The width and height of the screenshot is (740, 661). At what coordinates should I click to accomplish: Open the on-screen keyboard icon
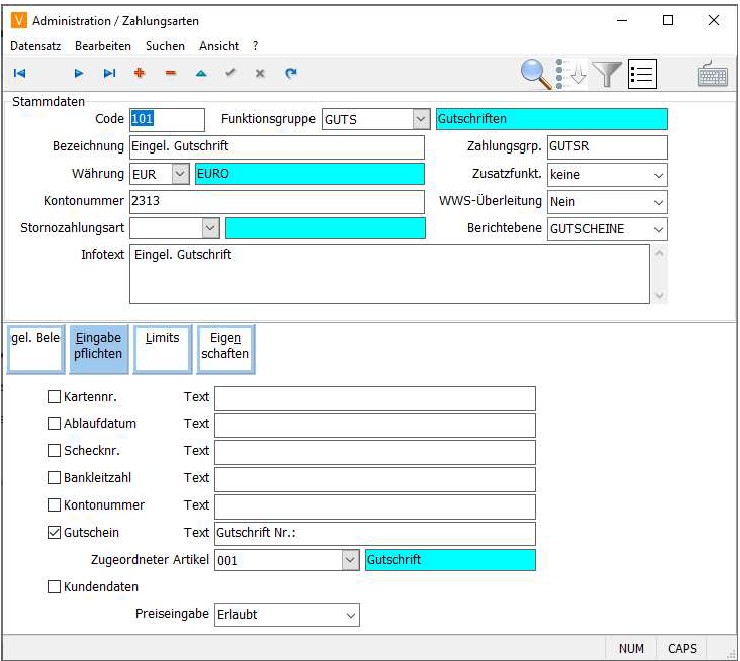pos(713,74)
